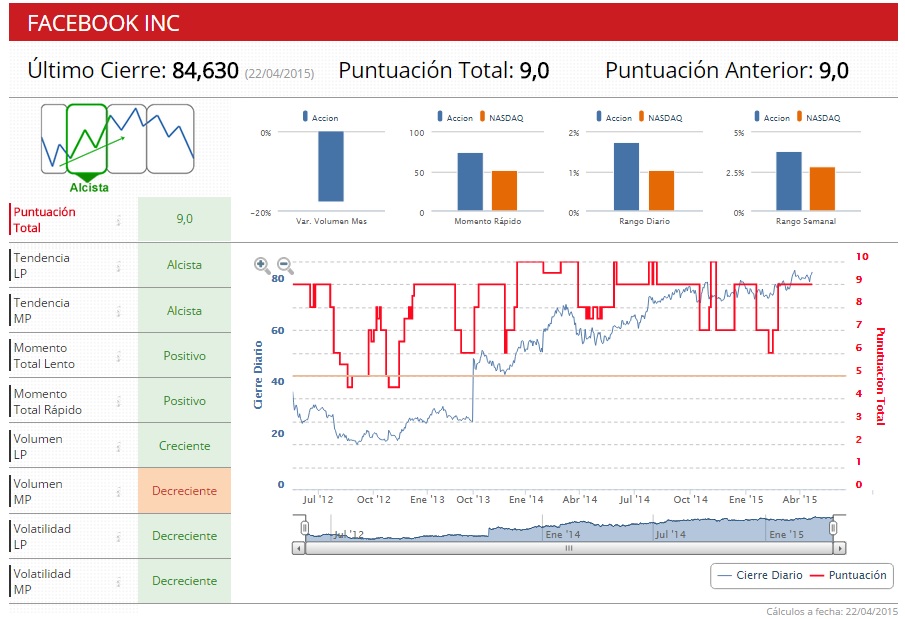Click the Volatilidad MP Decreciente cell
The width and height of the screenshot is (905, 619).
click(x=185, y=581)
